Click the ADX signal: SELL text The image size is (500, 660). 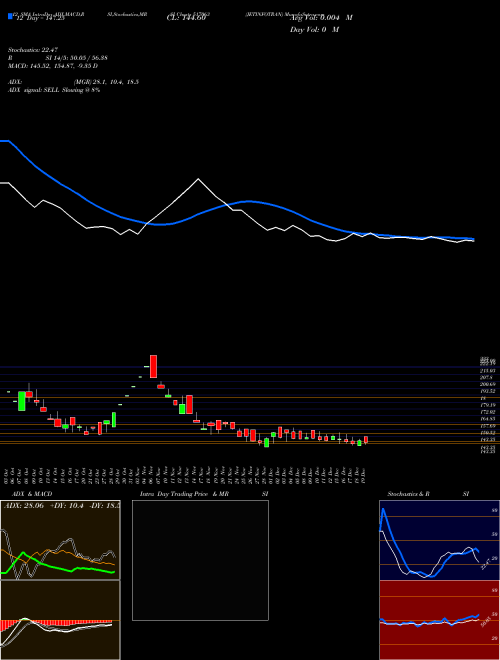click(x=54, y=90)
